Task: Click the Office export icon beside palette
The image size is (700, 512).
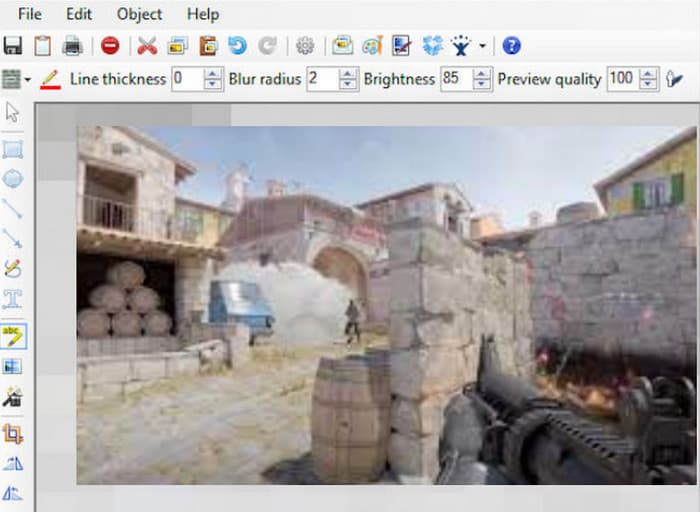Action: click(x=402, y=46)
